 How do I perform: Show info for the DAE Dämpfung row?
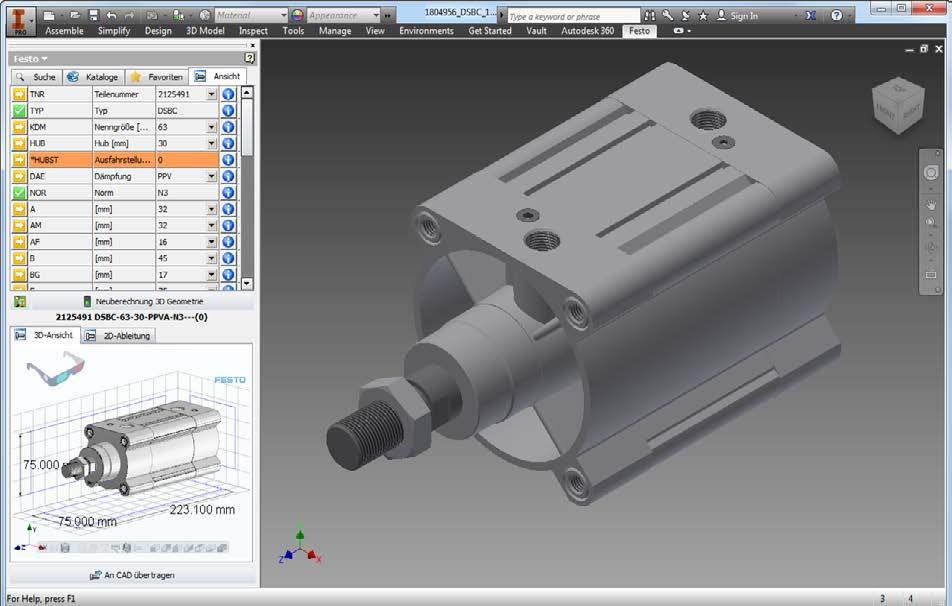(228, 176)
